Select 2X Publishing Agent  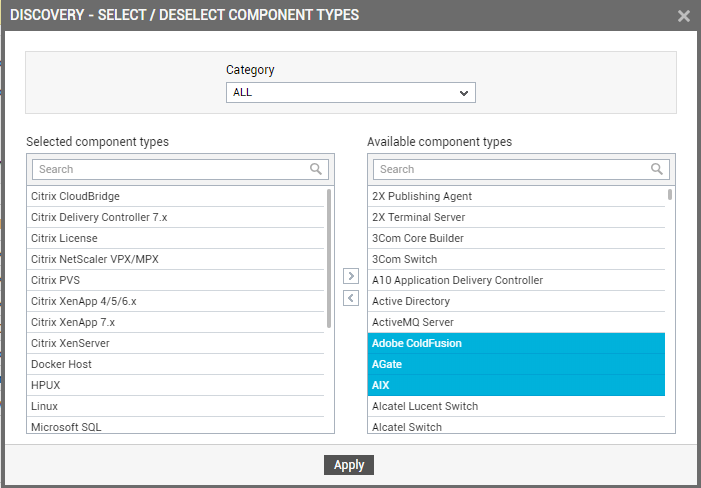click(x=516, y=196)
